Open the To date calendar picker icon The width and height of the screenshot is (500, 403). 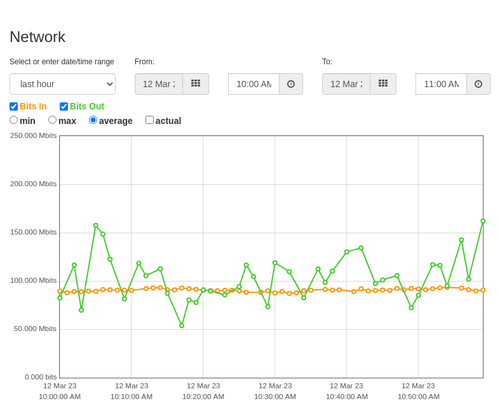383,84
